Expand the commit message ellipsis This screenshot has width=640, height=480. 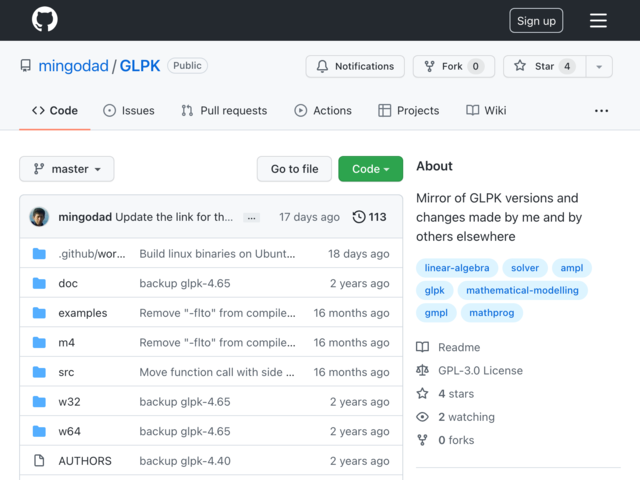coord(251,218)
